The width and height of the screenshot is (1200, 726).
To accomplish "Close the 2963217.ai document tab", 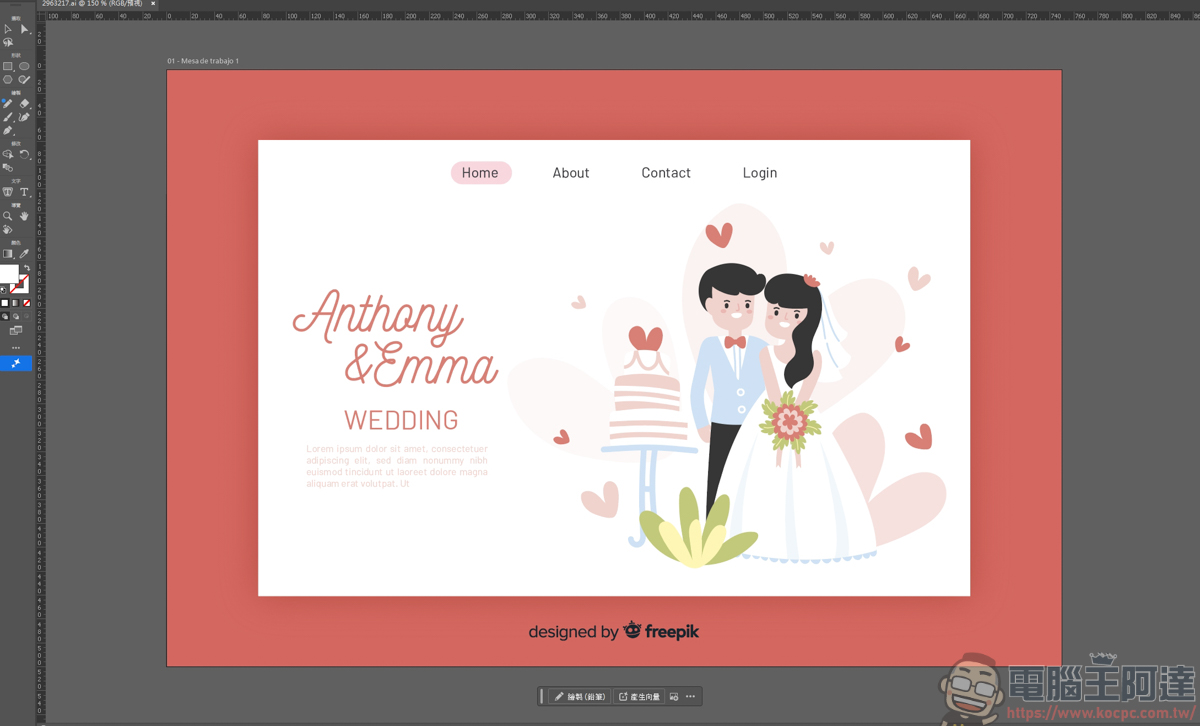I will pos(153,4).
